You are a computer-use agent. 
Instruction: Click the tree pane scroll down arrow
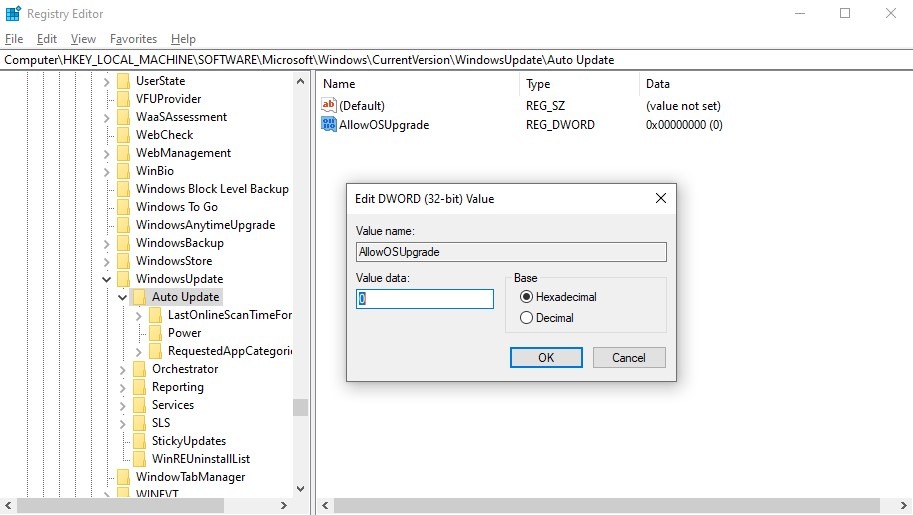[300, 489]
